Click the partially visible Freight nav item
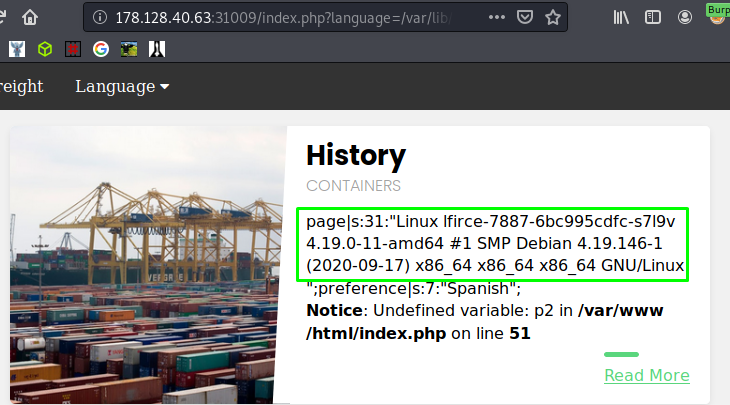This screenshot has width=730, height=405. pyautogui.click(x=21, y=86)
